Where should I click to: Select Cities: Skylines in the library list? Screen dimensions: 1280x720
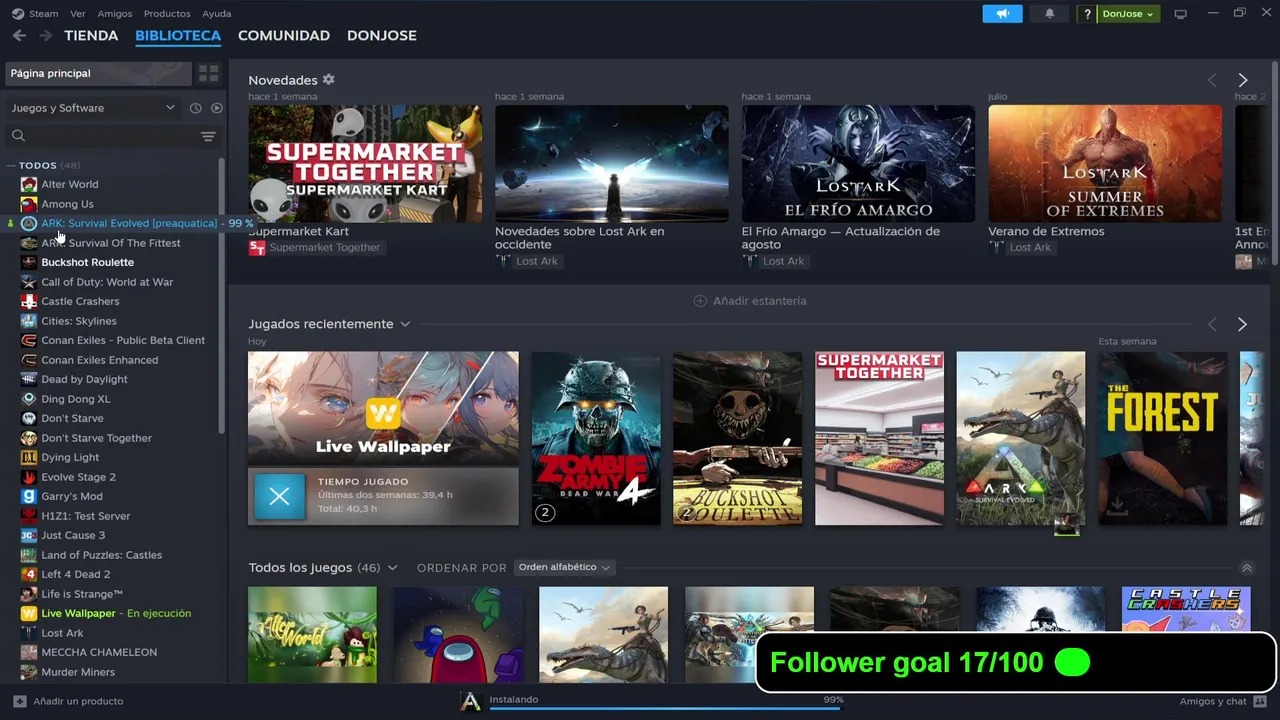tap(79, 321)
